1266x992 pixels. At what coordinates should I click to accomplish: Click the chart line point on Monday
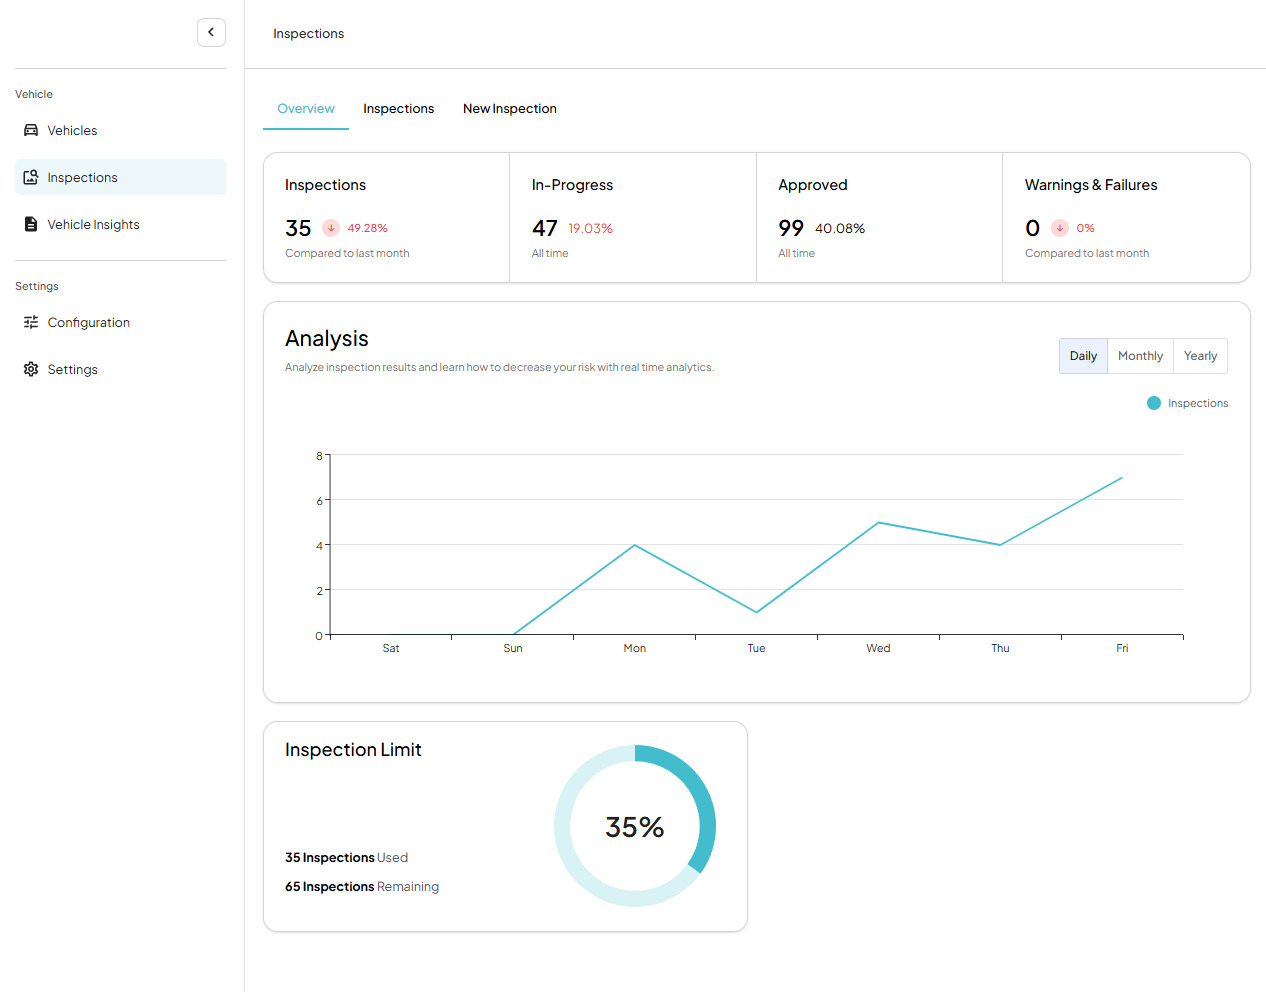(635, 545)
